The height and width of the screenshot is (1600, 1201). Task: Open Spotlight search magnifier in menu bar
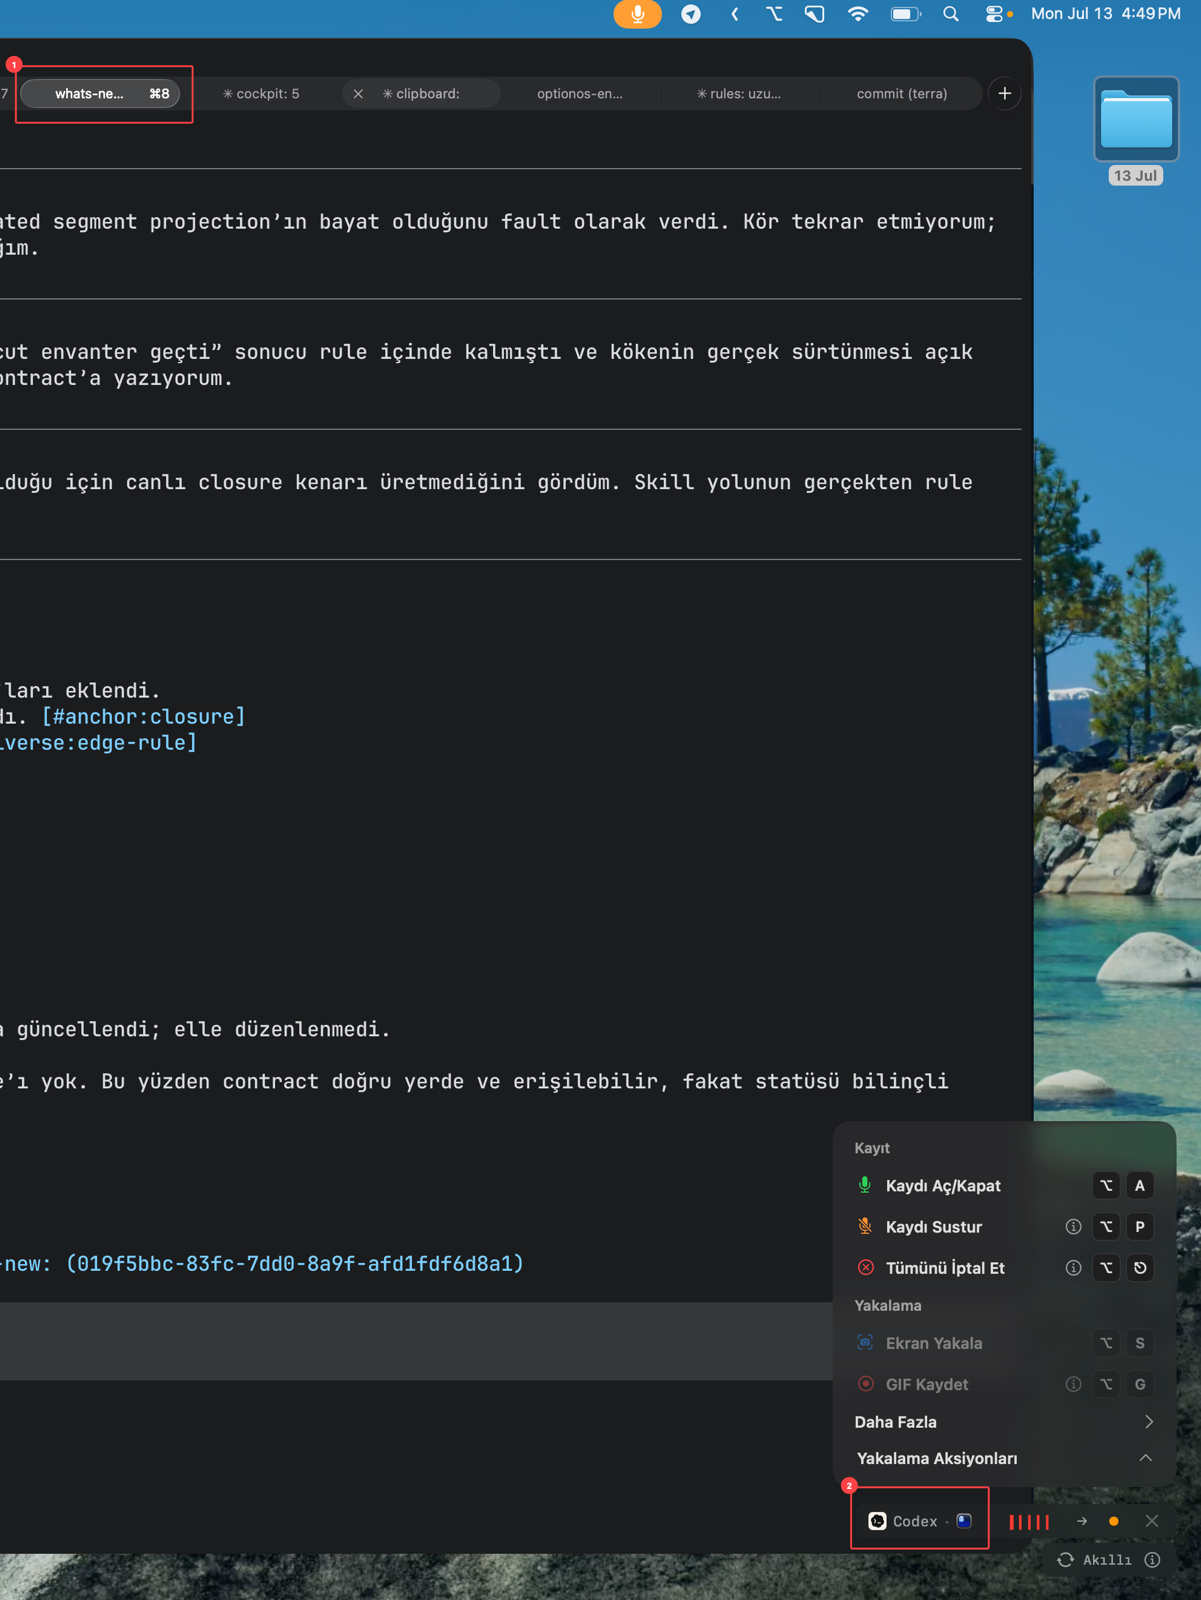pyautogui.click(x=951, y=14)
